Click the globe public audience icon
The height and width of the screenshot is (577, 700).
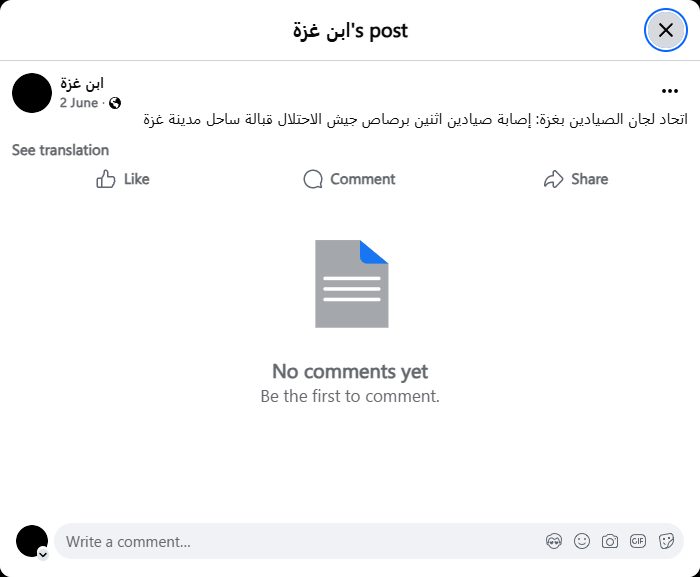tap(115, 103)
